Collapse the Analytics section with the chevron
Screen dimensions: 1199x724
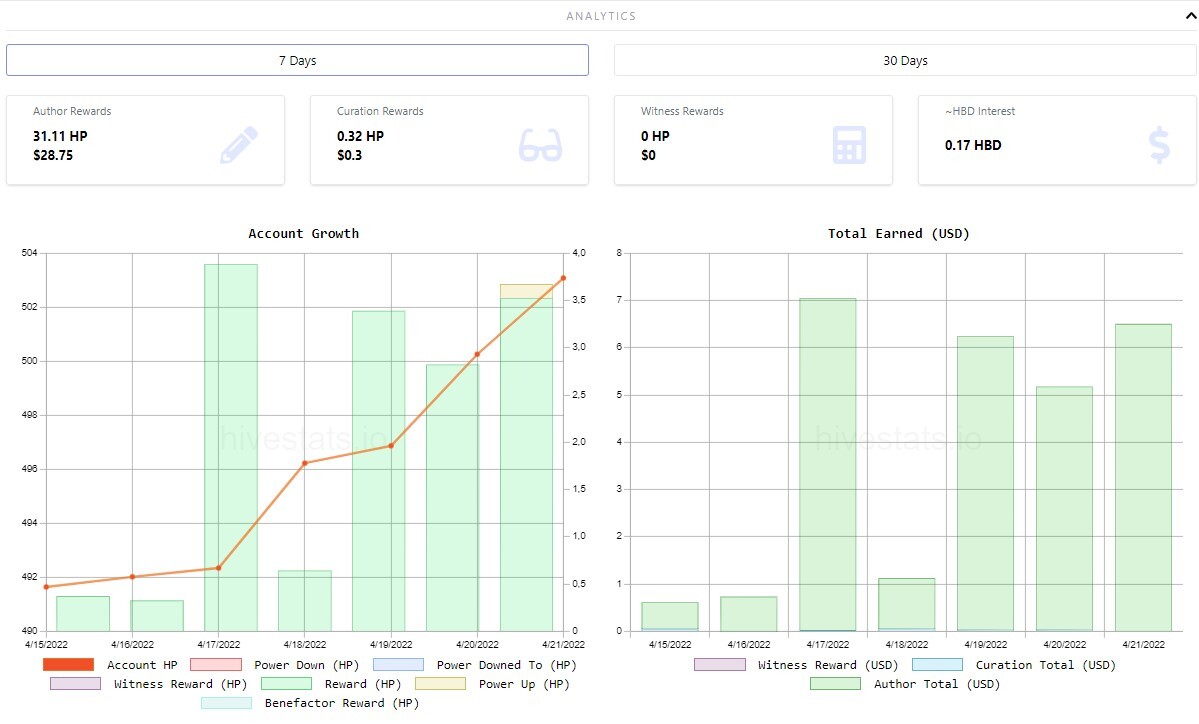coord(1191,16)
